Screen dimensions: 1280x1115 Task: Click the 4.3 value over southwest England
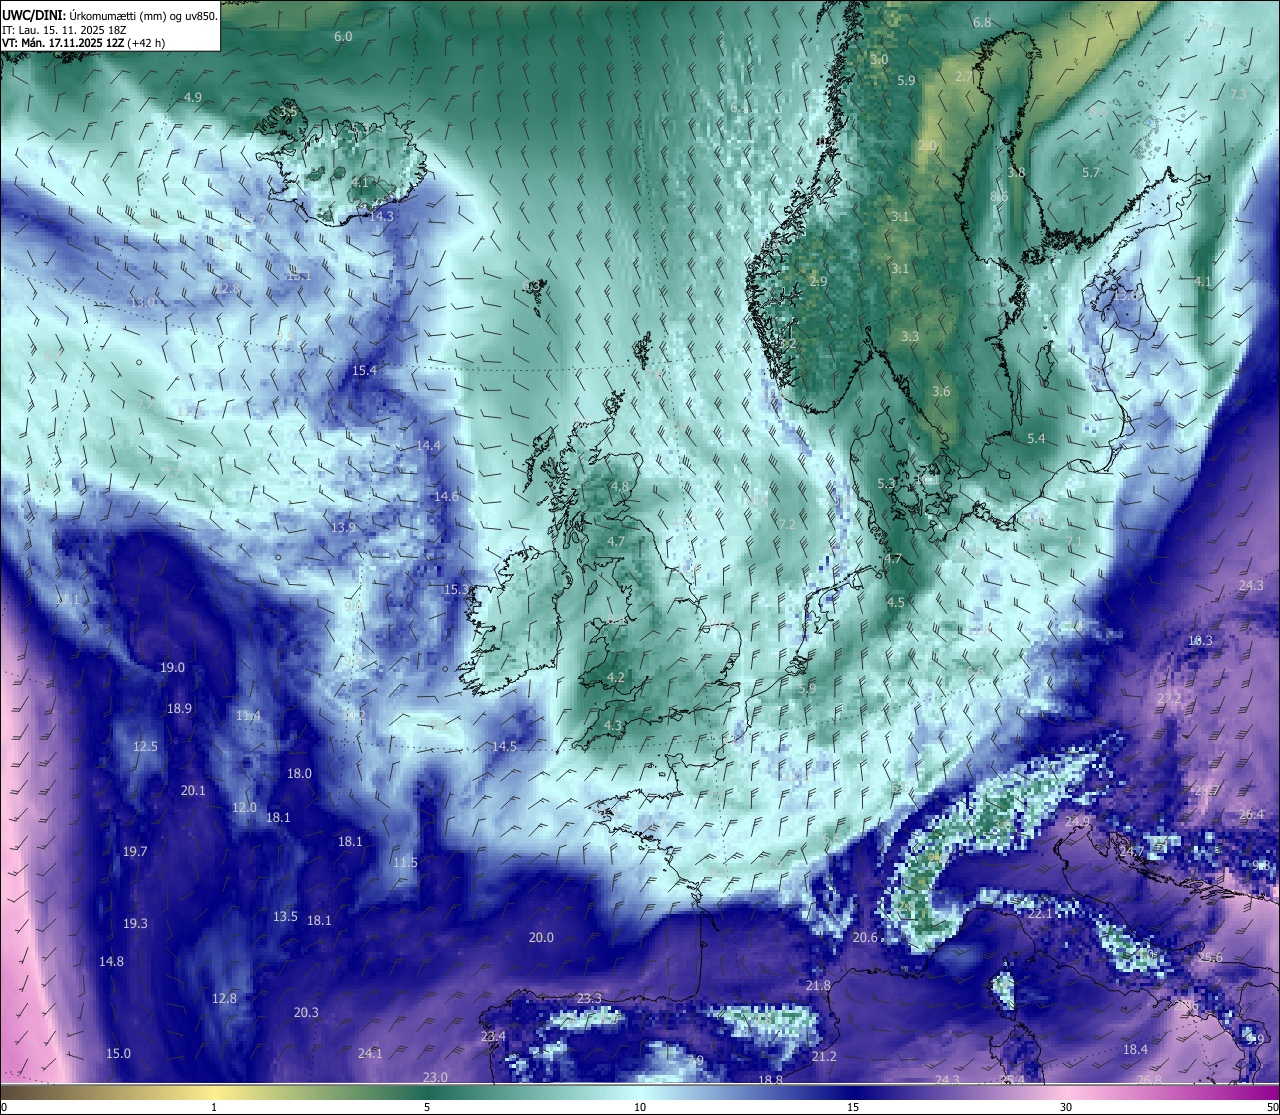point(613,725)
